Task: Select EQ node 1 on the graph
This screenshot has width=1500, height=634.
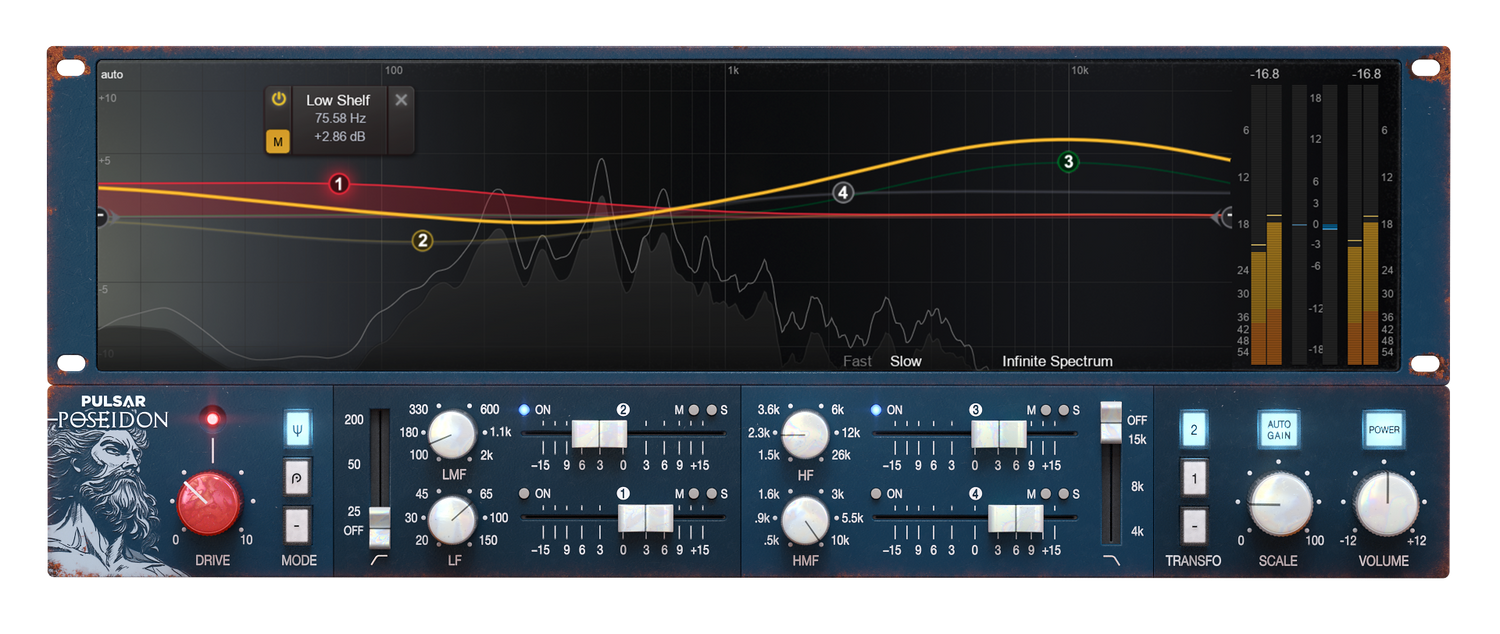Action: 339,184
